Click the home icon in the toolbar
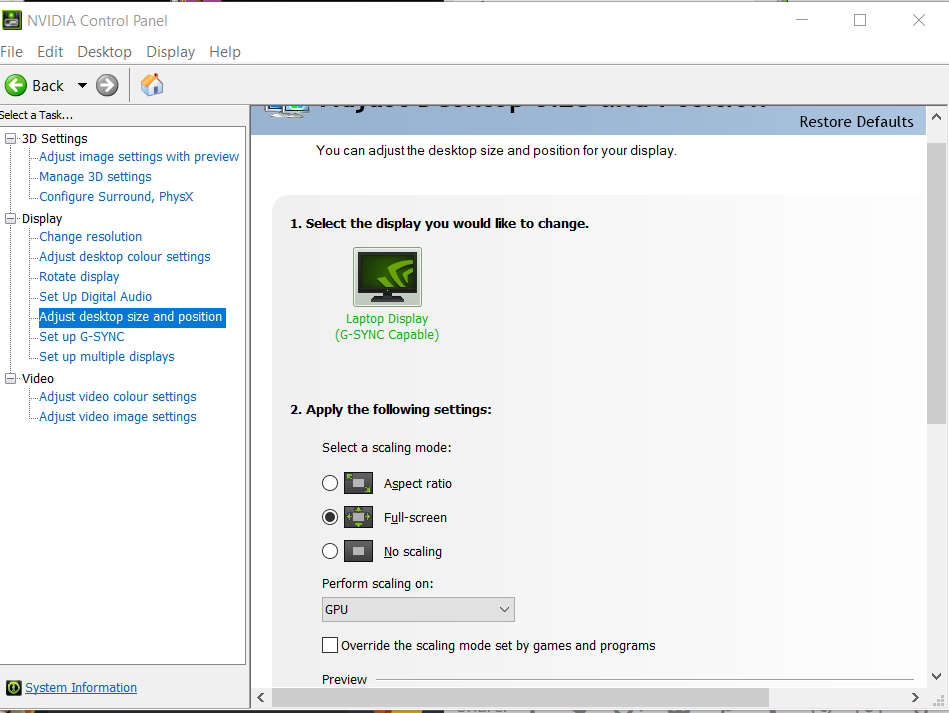The image size is (949, 713). pos(151,85)
